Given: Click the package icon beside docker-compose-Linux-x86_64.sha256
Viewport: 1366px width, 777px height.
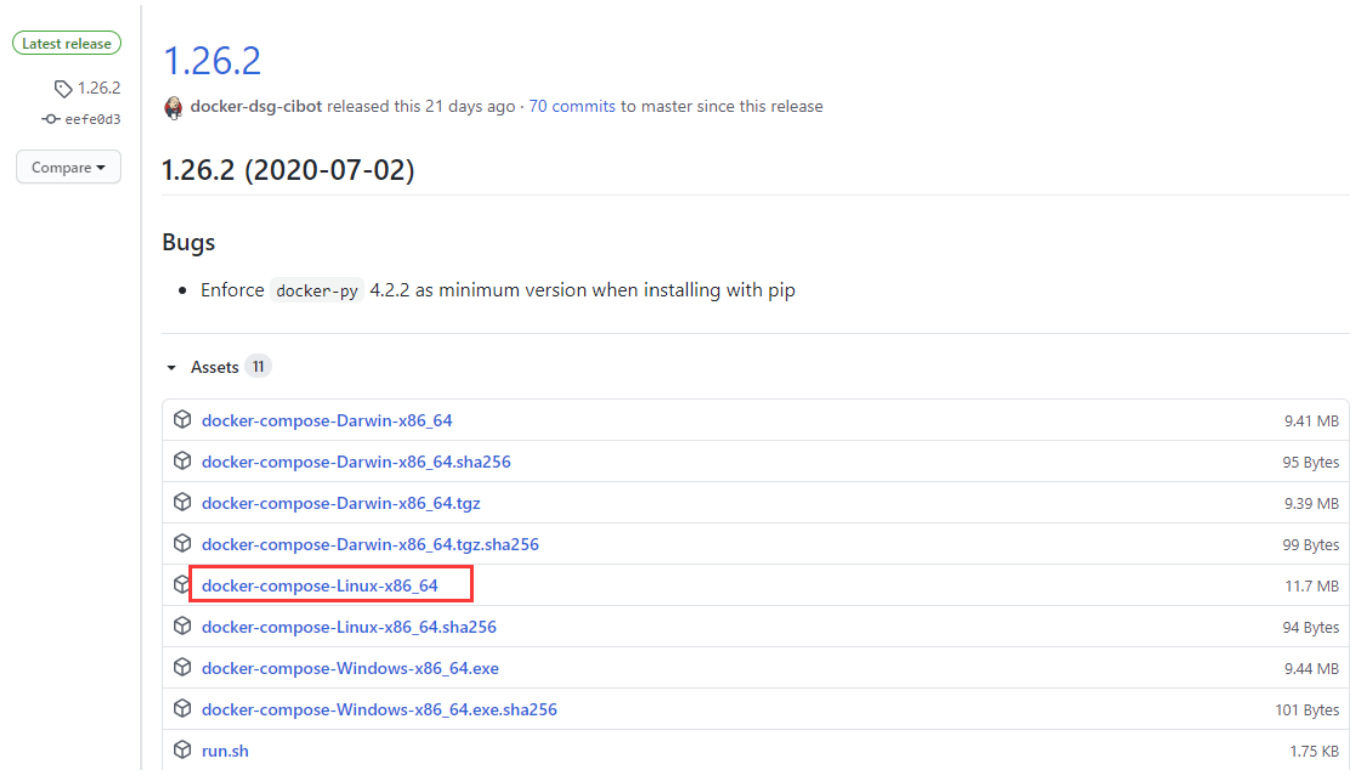Looking at the screenshot, I should pyautogui.click(x=182, y=626).
